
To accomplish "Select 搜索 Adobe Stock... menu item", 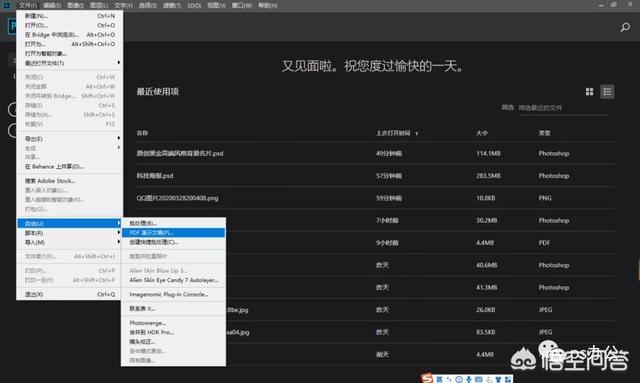I will point(70,181).
